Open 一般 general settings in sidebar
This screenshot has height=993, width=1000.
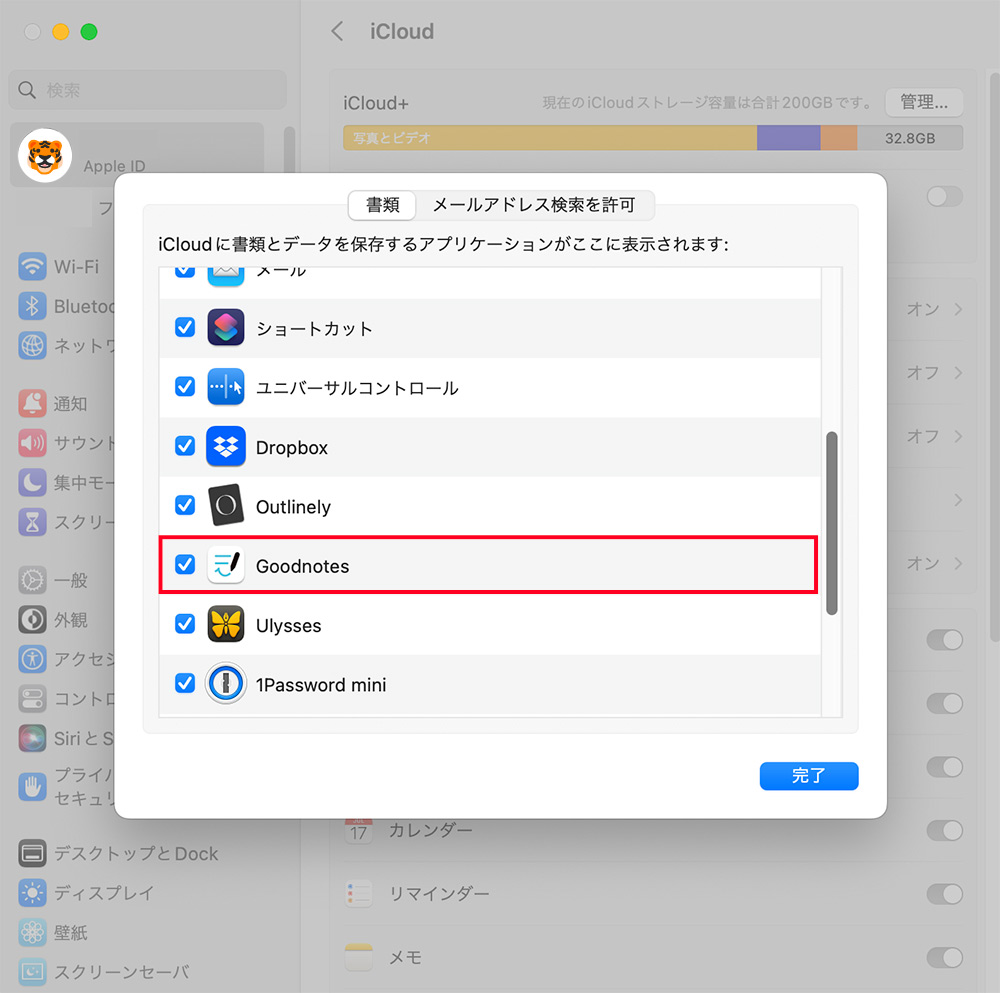coord(54,580)
